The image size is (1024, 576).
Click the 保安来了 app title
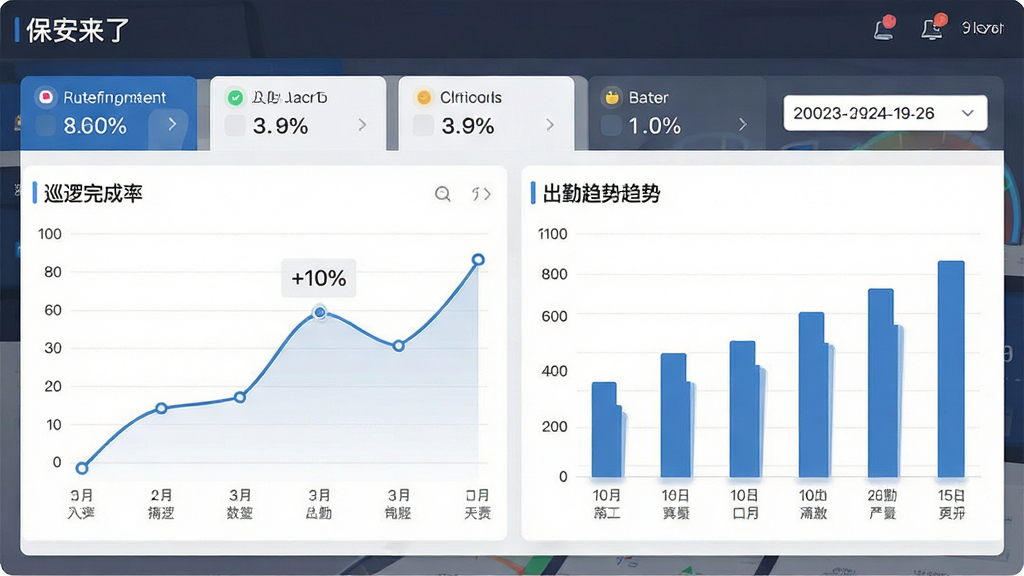click(x=78, y=31)
